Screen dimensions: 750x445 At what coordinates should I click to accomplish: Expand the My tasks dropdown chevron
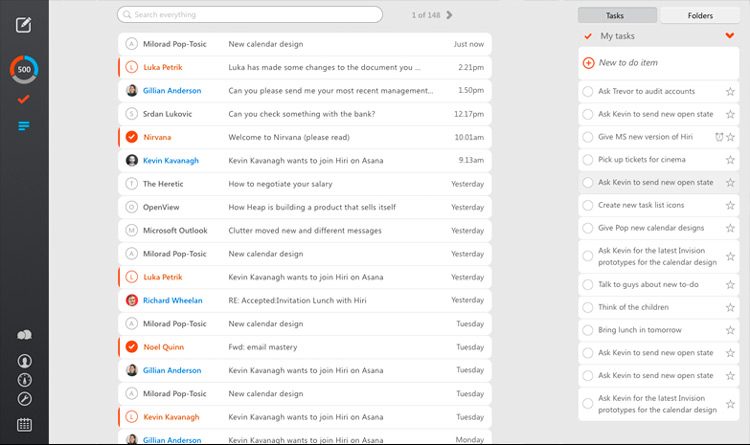tap(729, 35)
